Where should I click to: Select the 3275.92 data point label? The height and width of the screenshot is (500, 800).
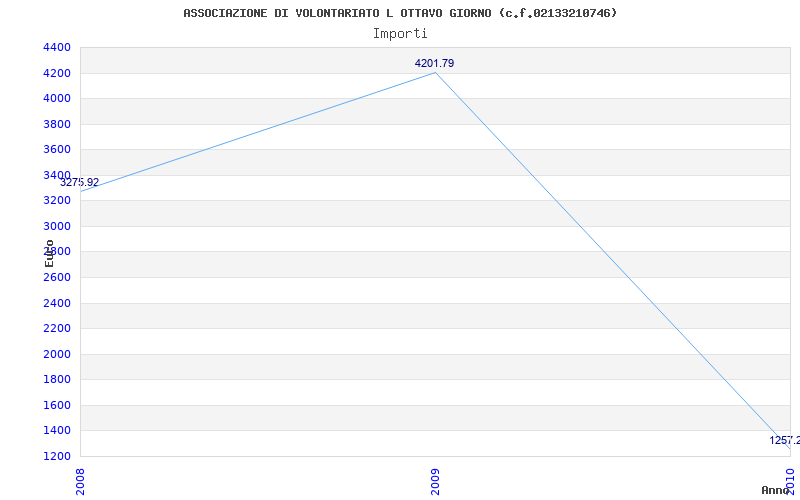pyautogui.click(x=80, y=182)
